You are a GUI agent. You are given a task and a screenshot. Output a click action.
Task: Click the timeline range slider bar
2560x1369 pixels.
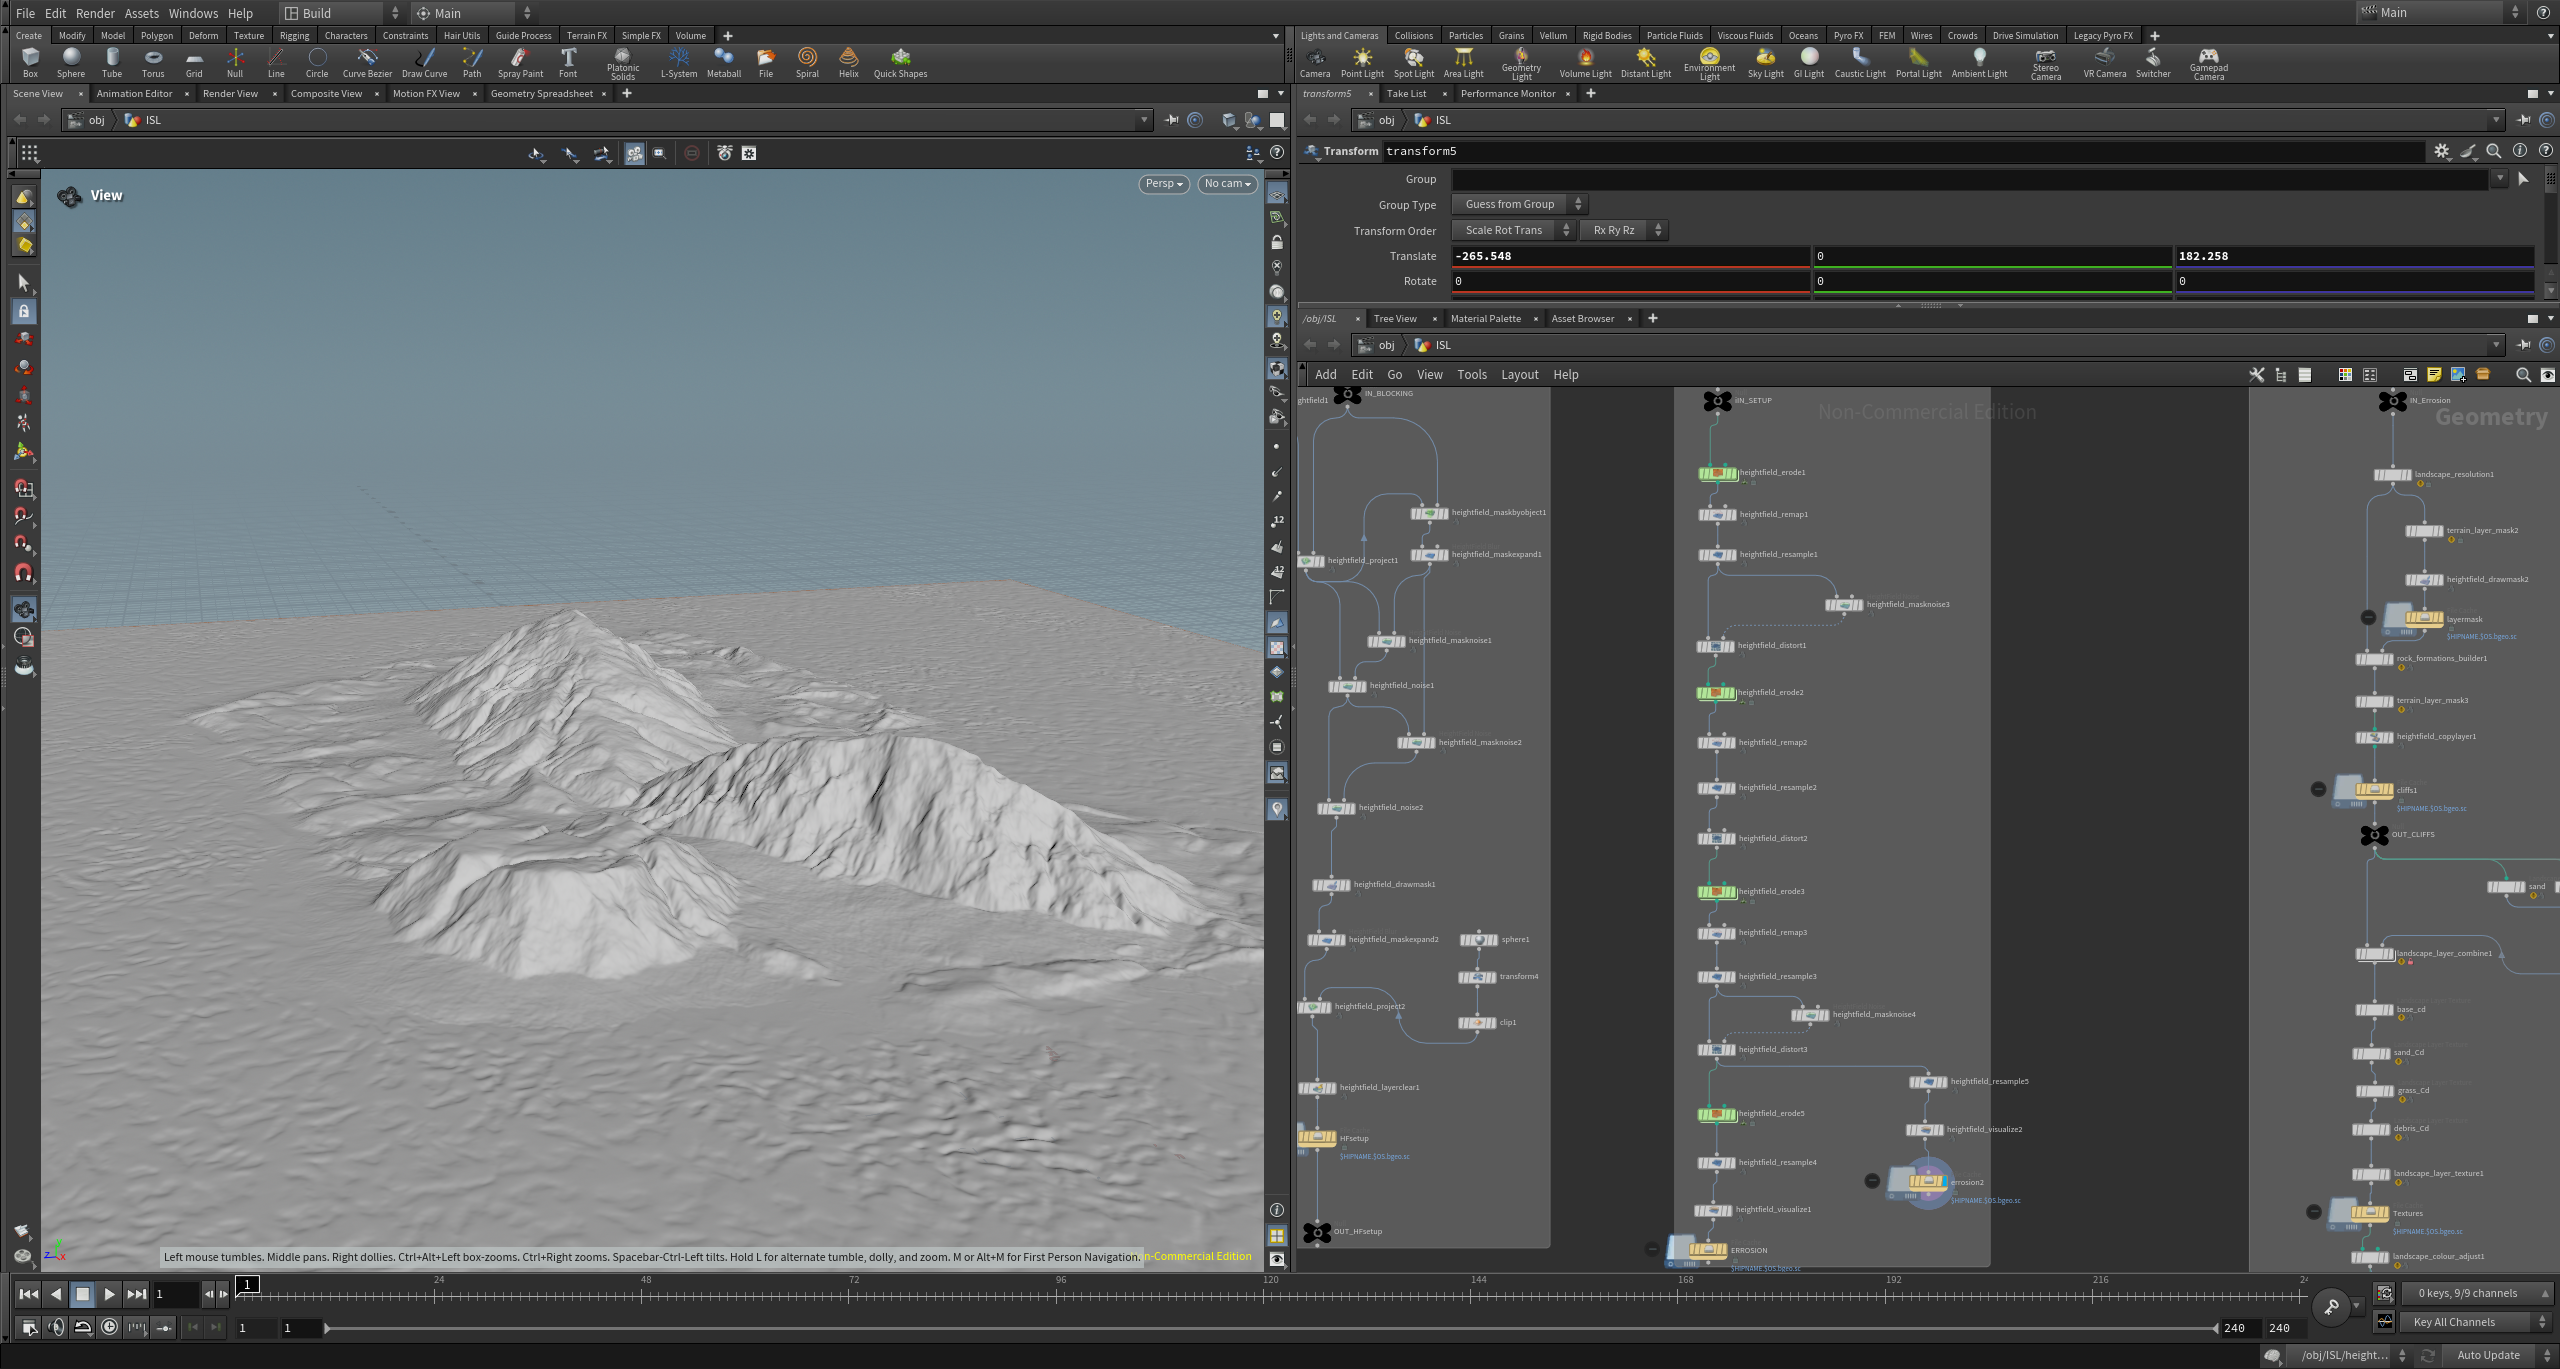click(x=1270, y=1328)
